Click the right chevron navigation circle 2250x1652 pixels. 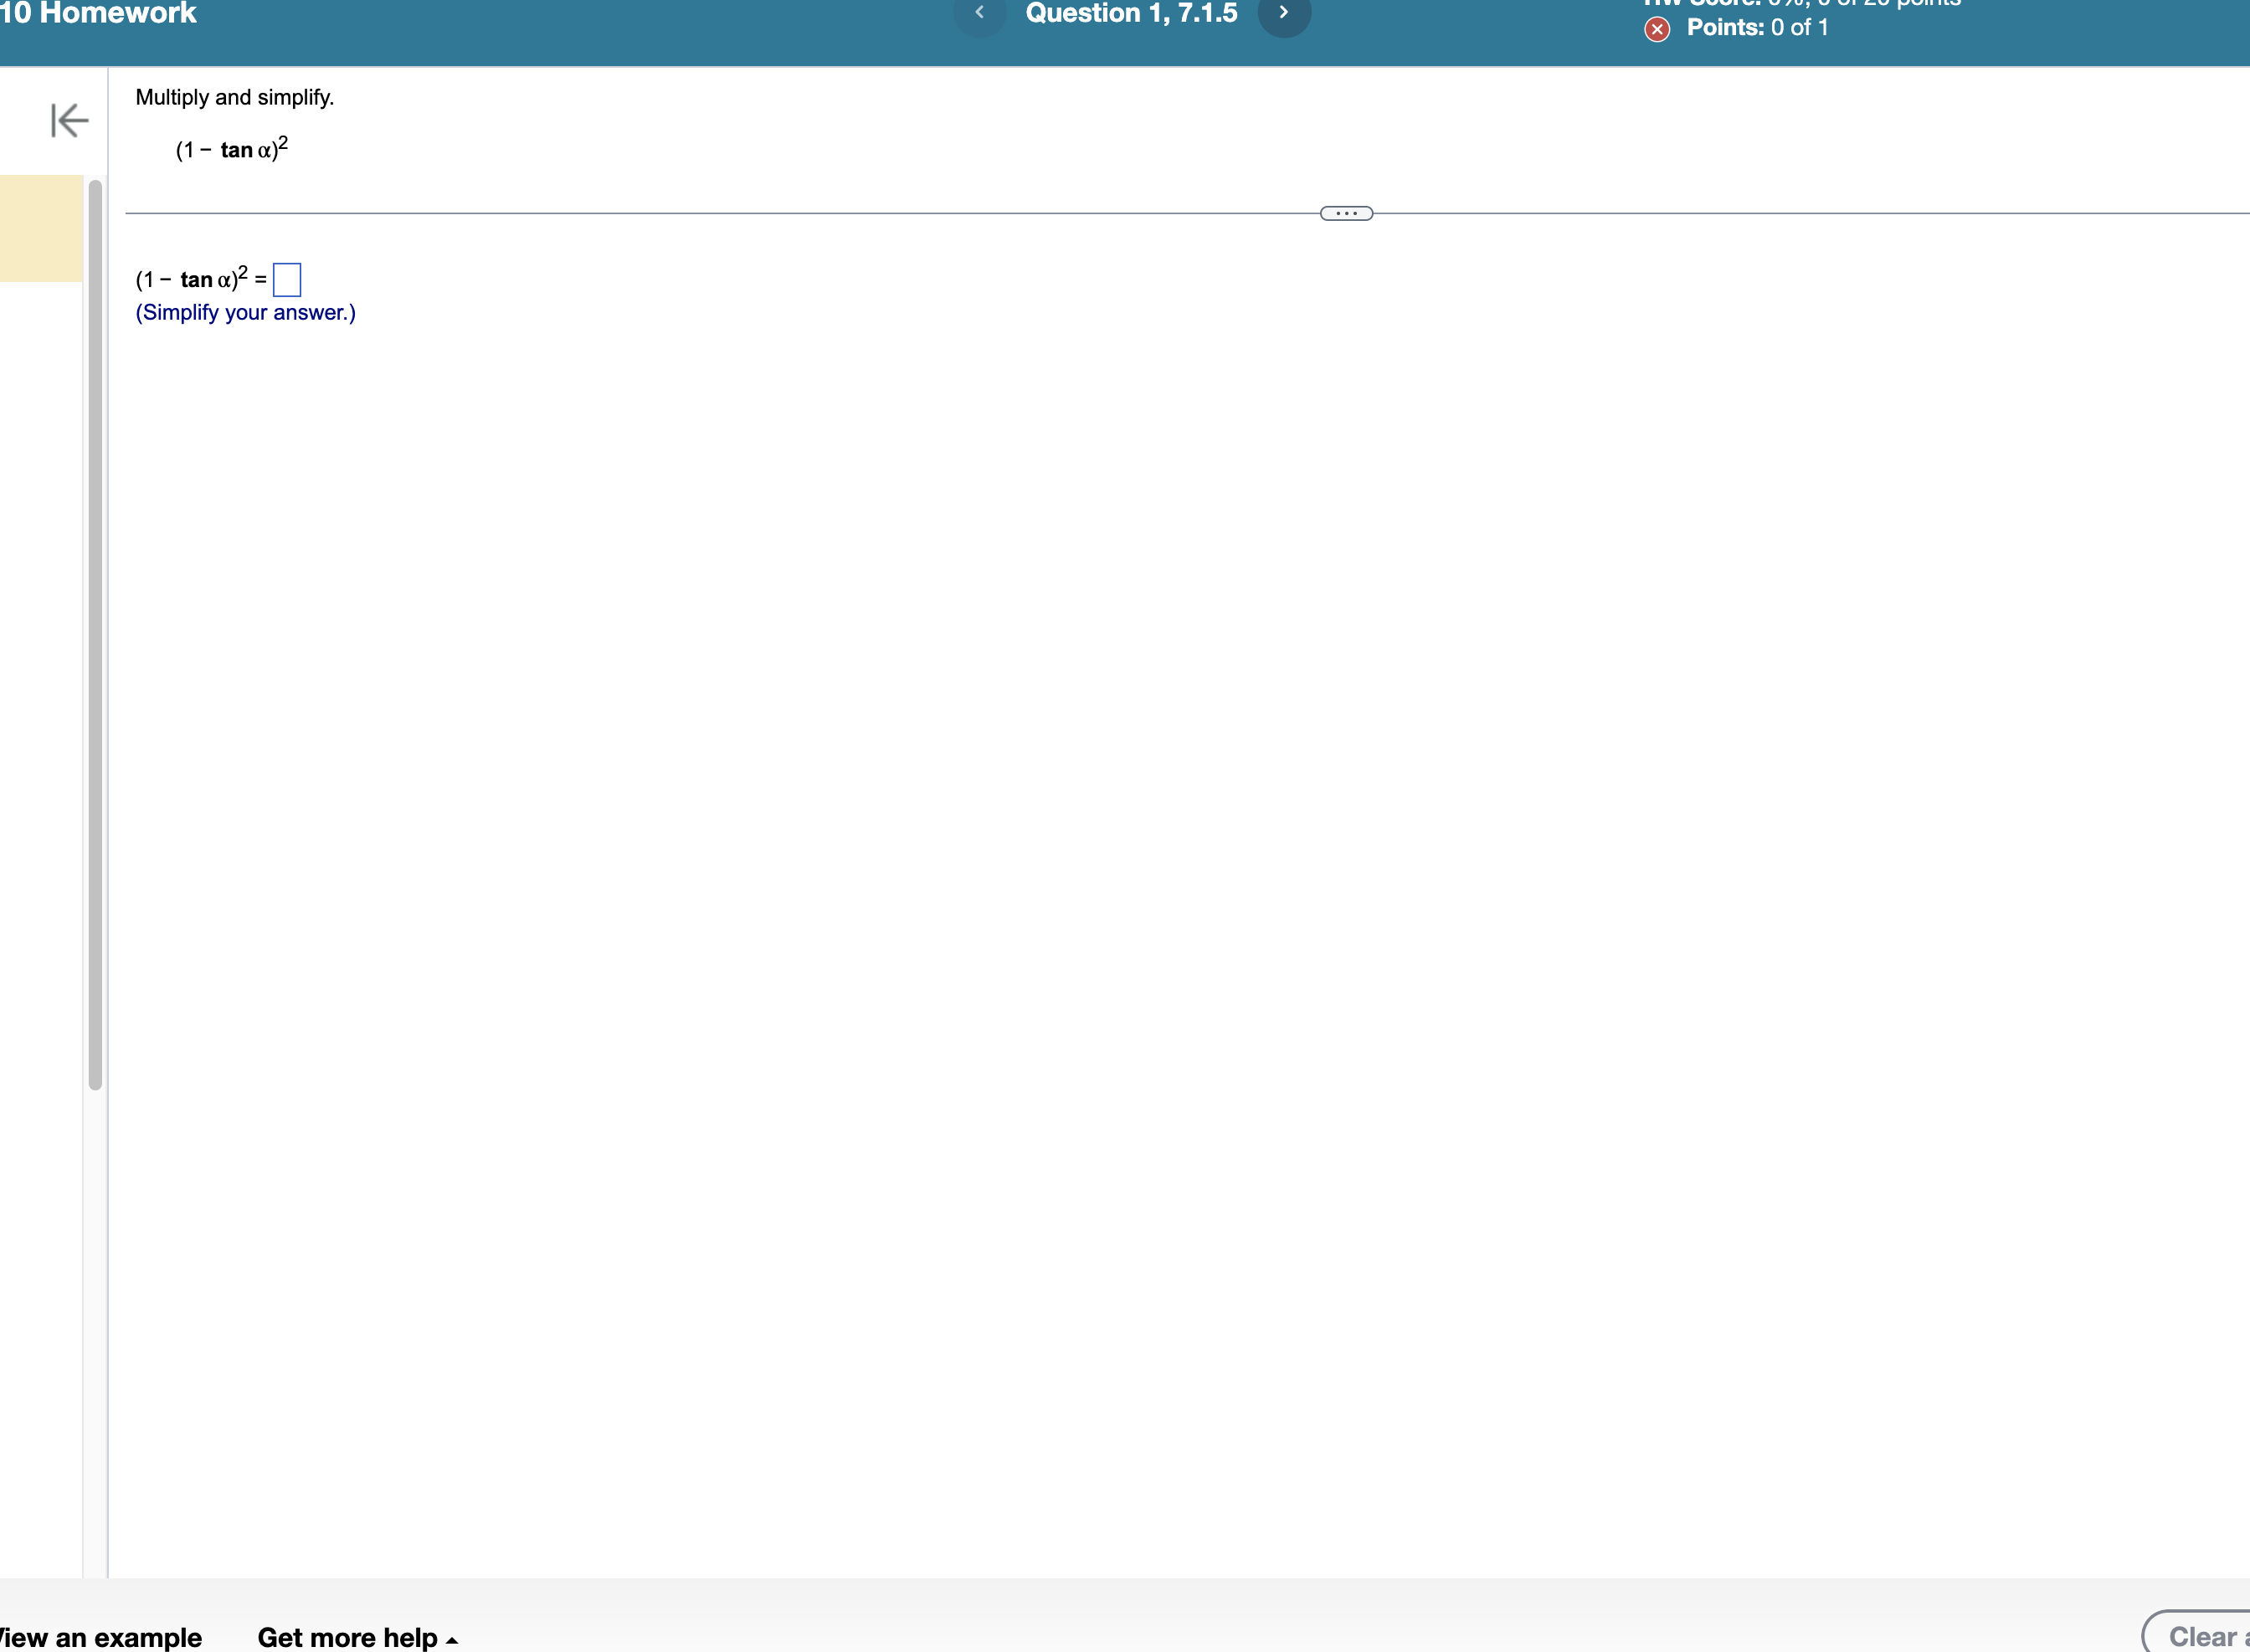click(1284, 14)
